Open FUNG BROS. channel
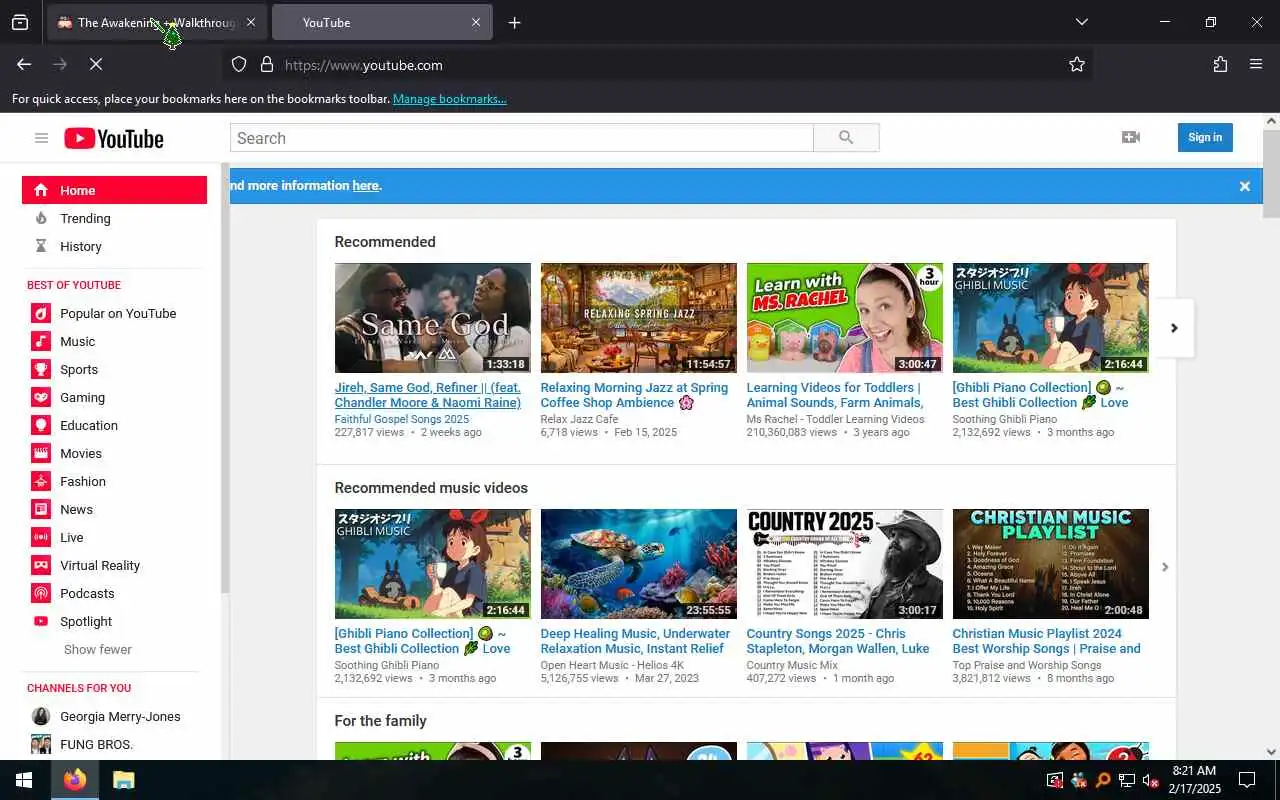 tap(96, 744)
